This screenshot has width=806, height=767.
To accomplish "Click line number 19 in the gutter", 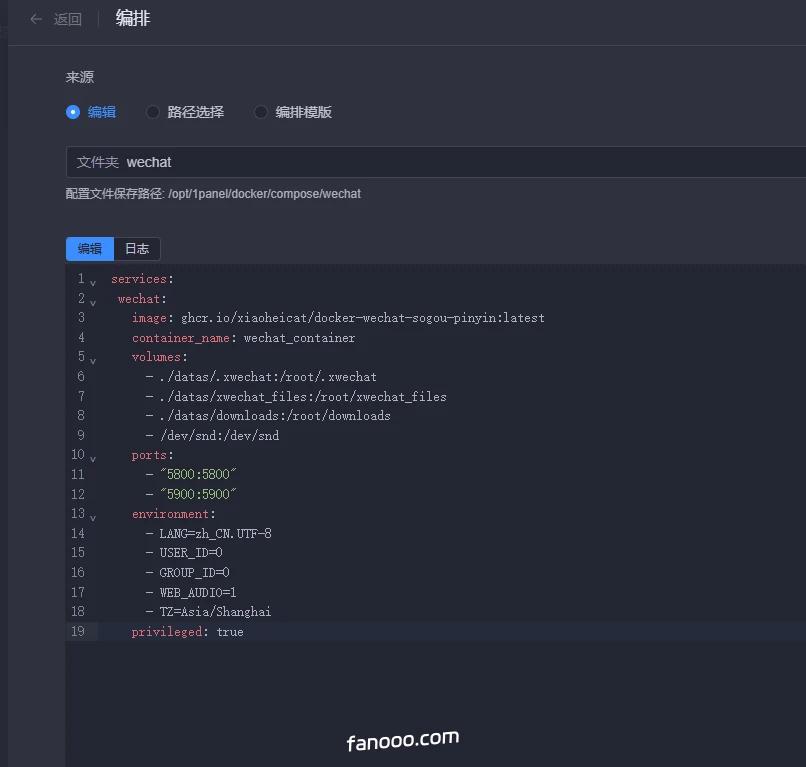I will [78, 631].
